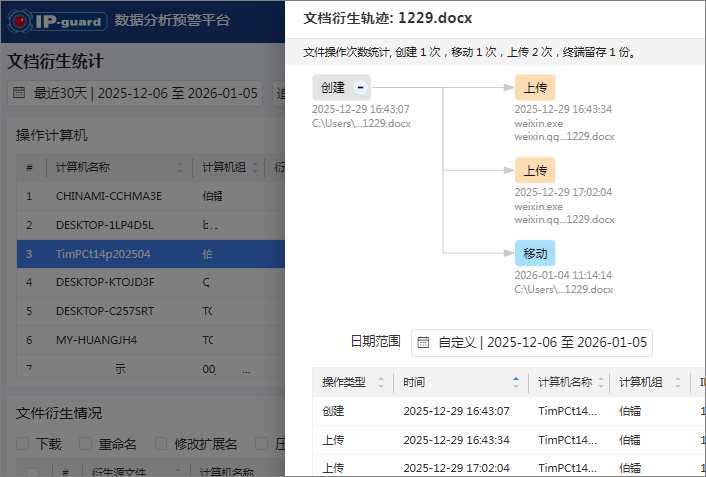This screenshot has width=706, height=477.
Task: Sort detail table by 操作类型 column
Action: pyautogui.click(x=381, y=382)
